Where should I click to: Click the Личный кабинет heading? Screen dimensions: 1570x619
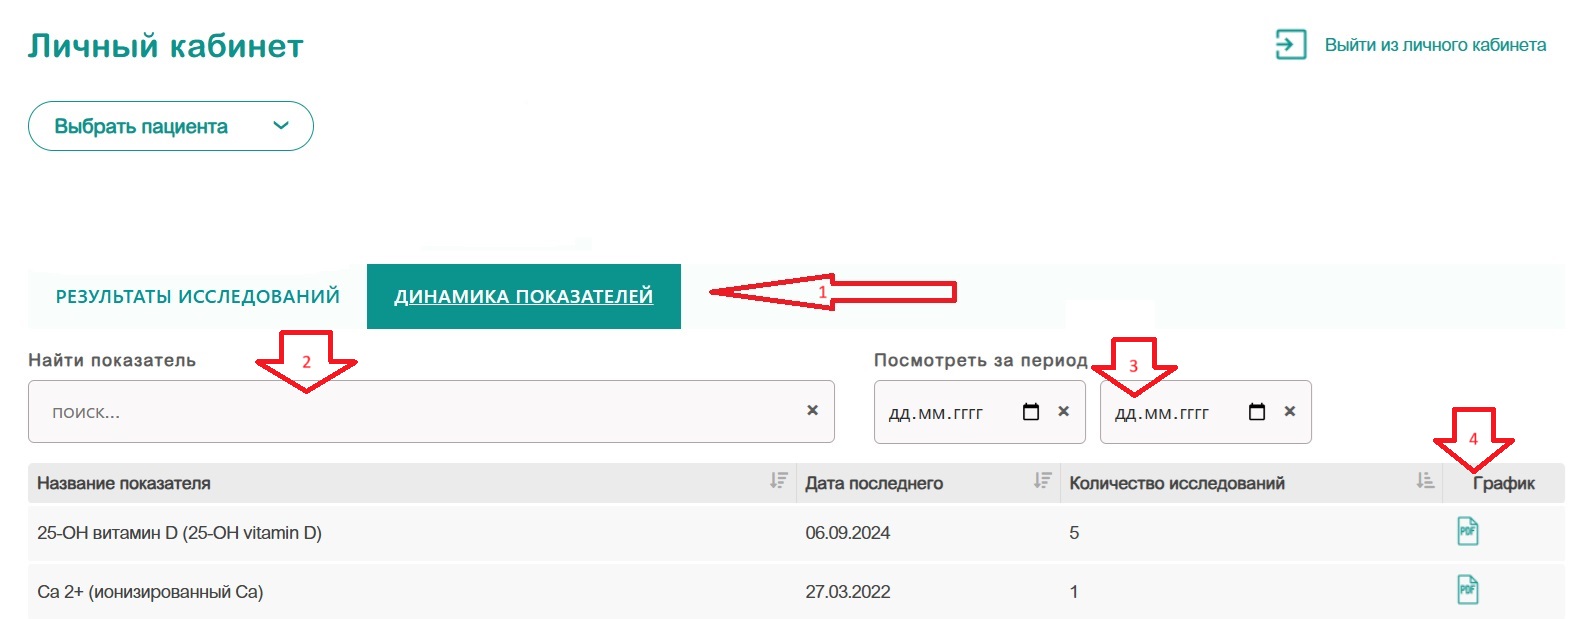tap(166, 46)
